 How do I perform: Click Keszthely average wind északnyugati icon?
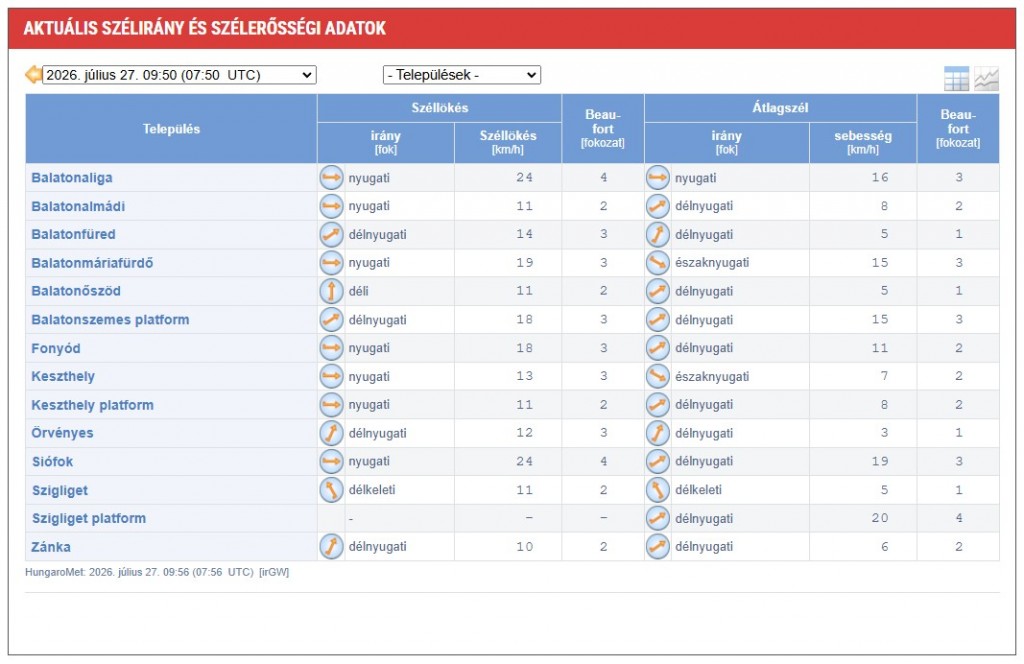(658, 376)
